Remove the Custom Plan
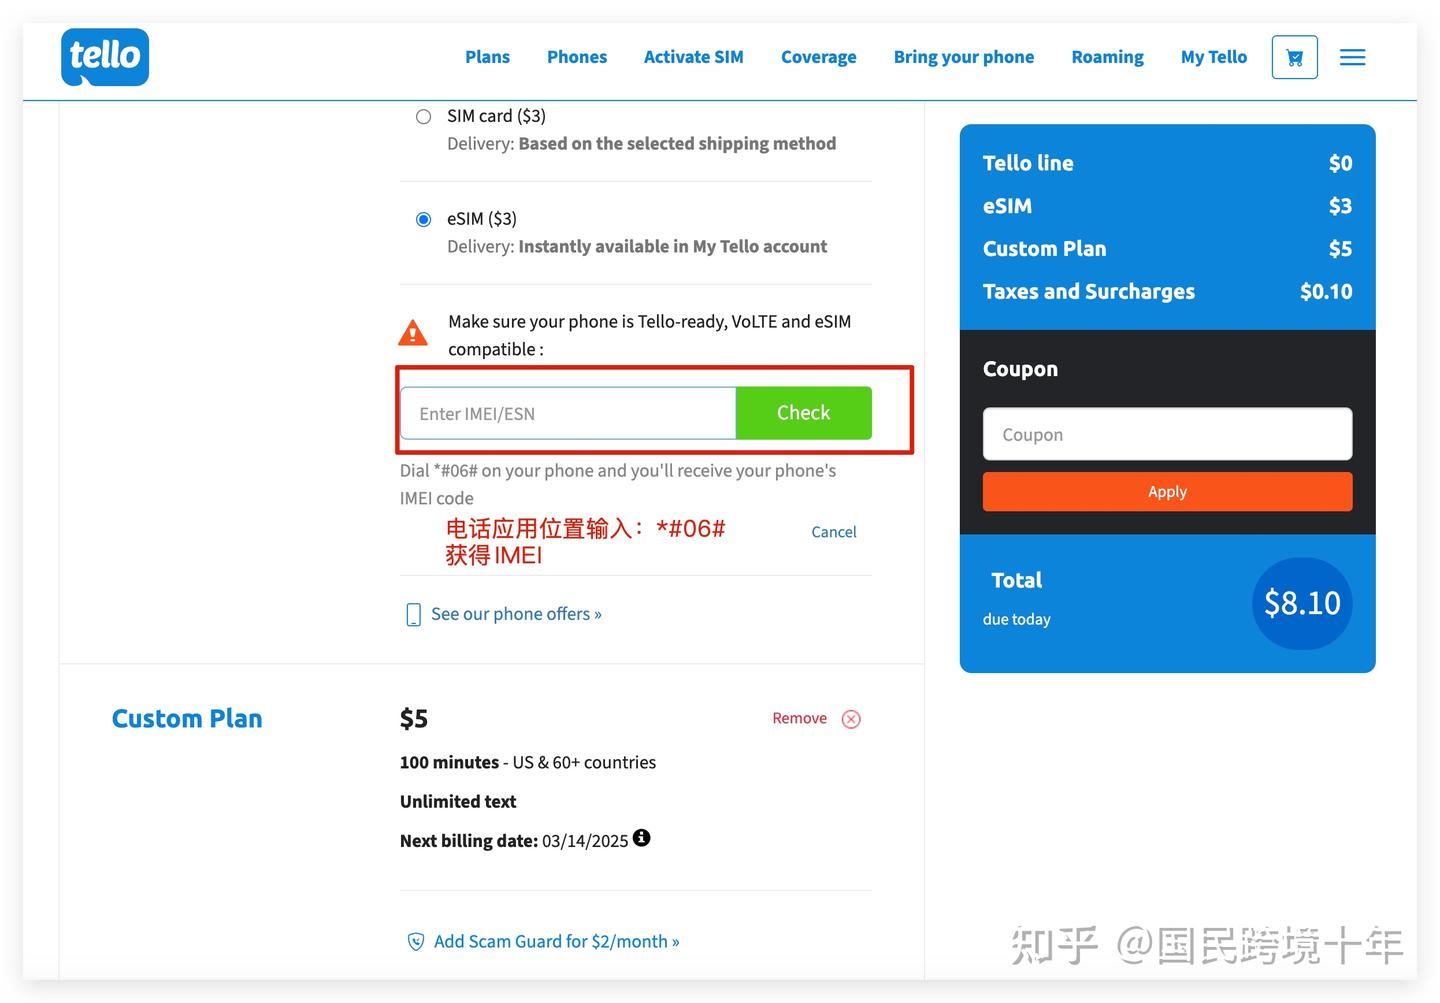This screenshot has width=1440, height=1003. [x=800, y=718]
